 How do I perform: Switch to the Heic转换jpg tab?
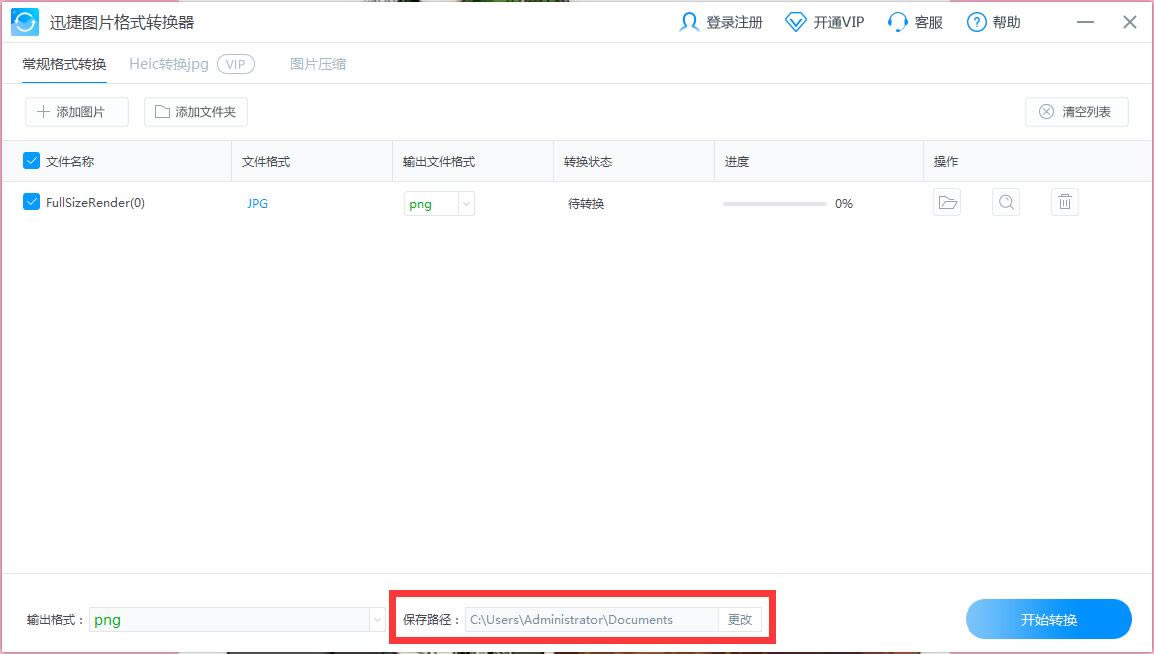pyautogui.click(x=169, y=64)
